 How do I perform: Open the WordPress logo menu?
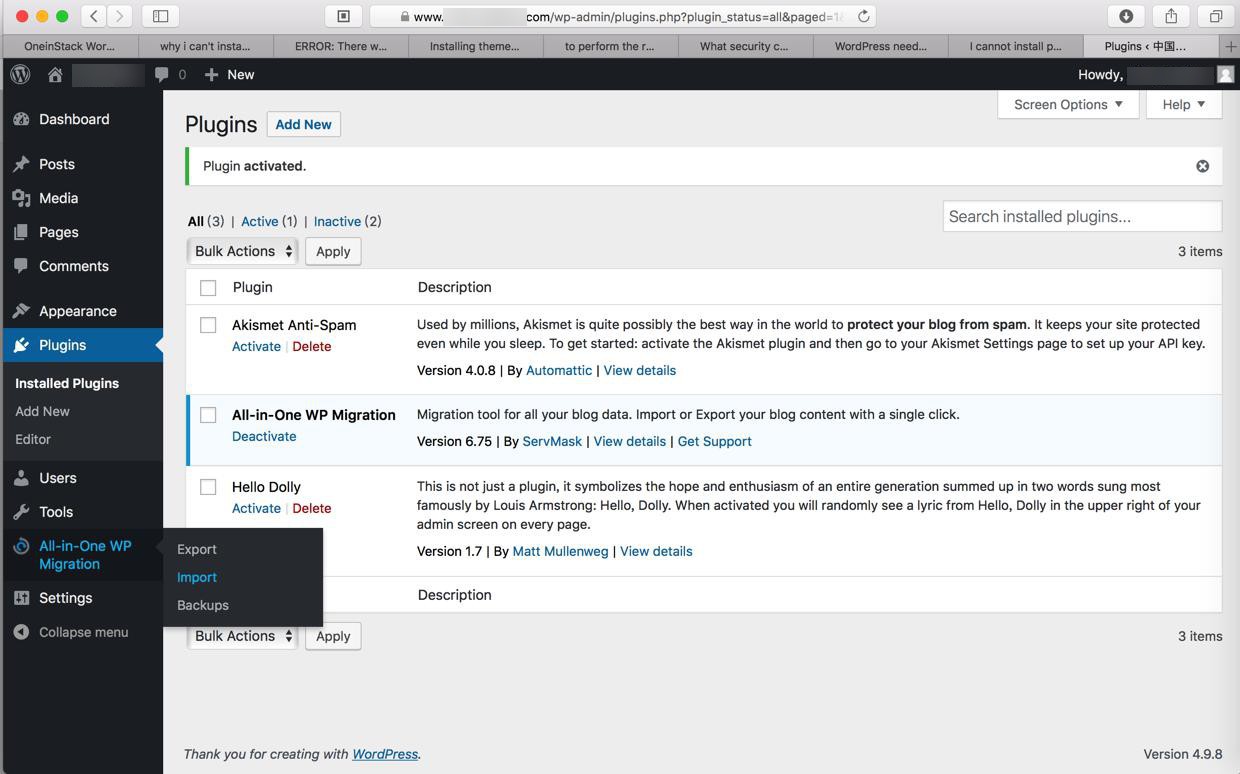20,74
